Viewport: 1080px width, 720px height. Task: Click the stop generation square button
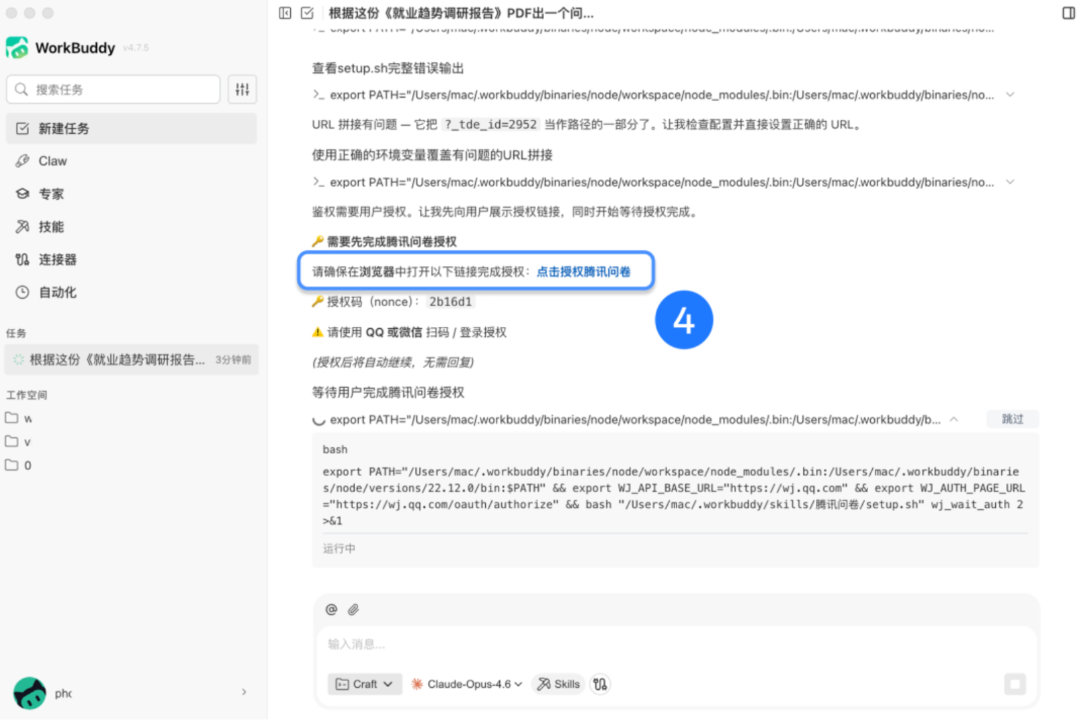pos(1015,684)
